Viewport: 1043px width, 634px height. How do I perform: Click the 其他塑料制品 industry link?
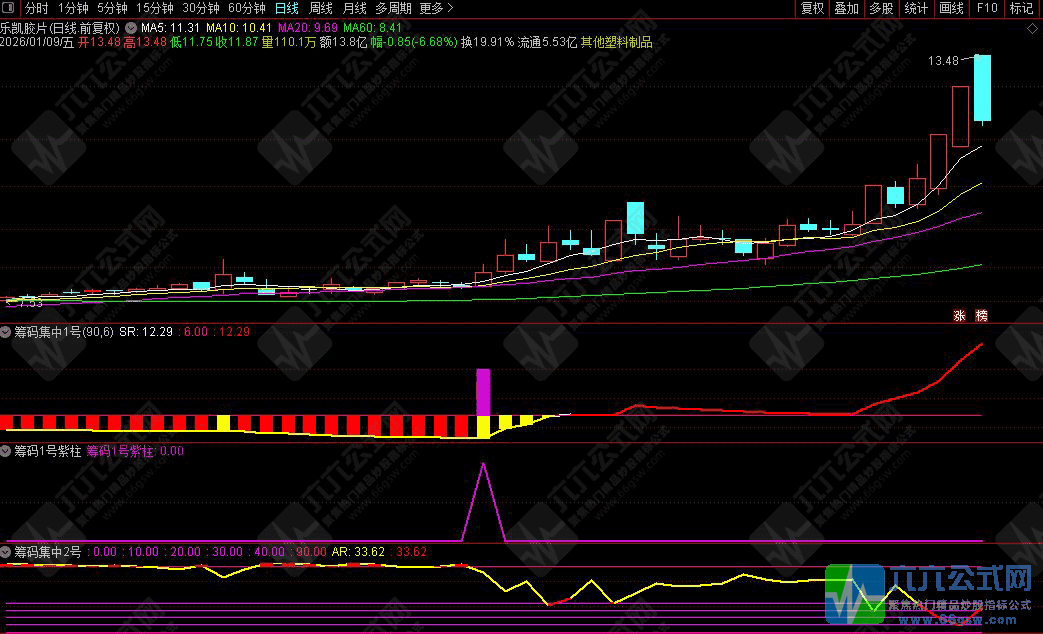click(617, 43)
